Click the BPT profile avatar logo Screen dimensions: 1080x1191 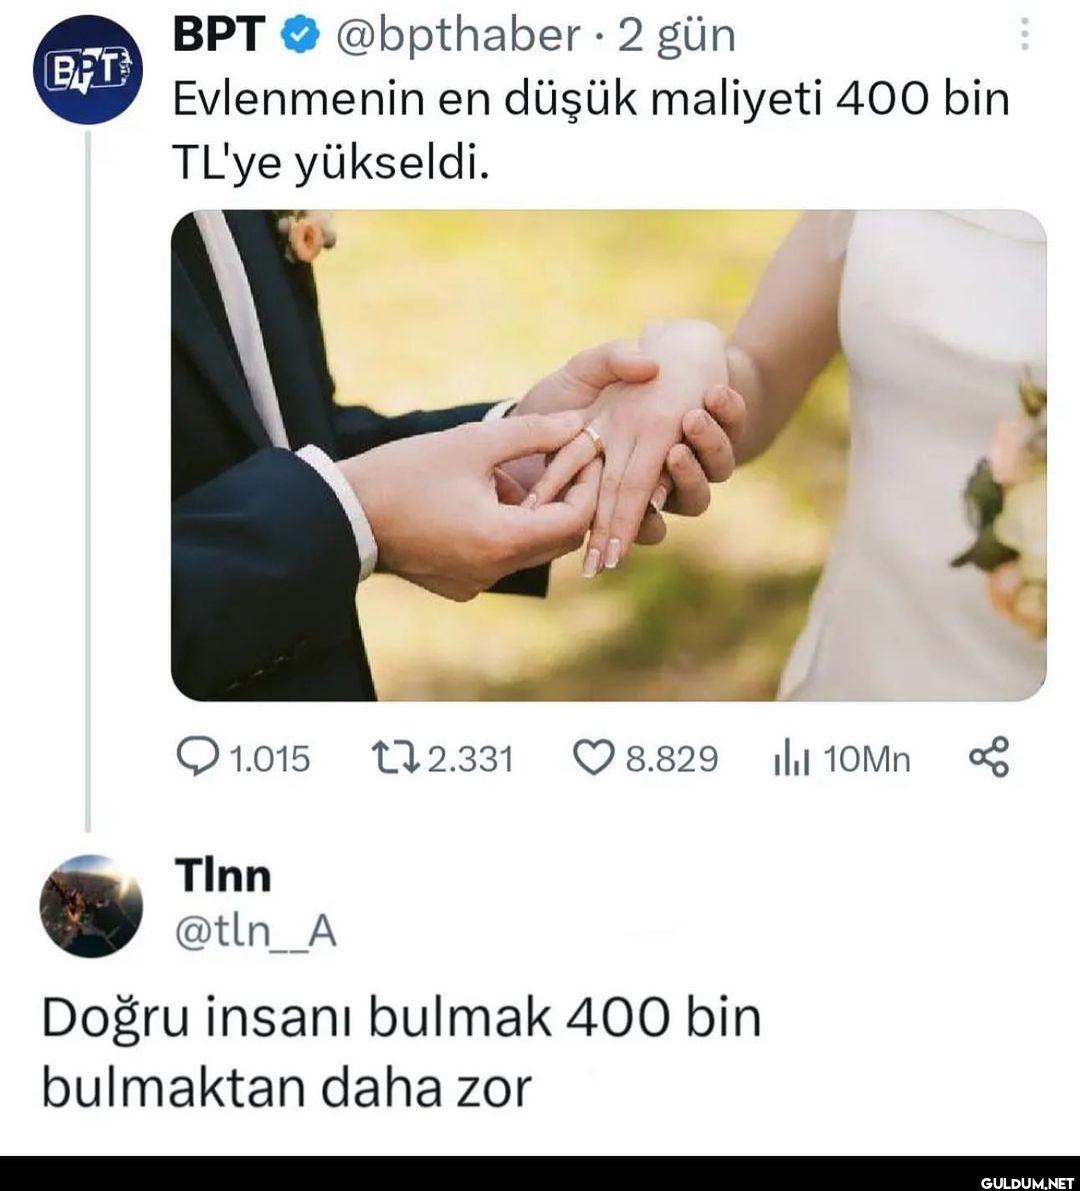coord(88,70)
